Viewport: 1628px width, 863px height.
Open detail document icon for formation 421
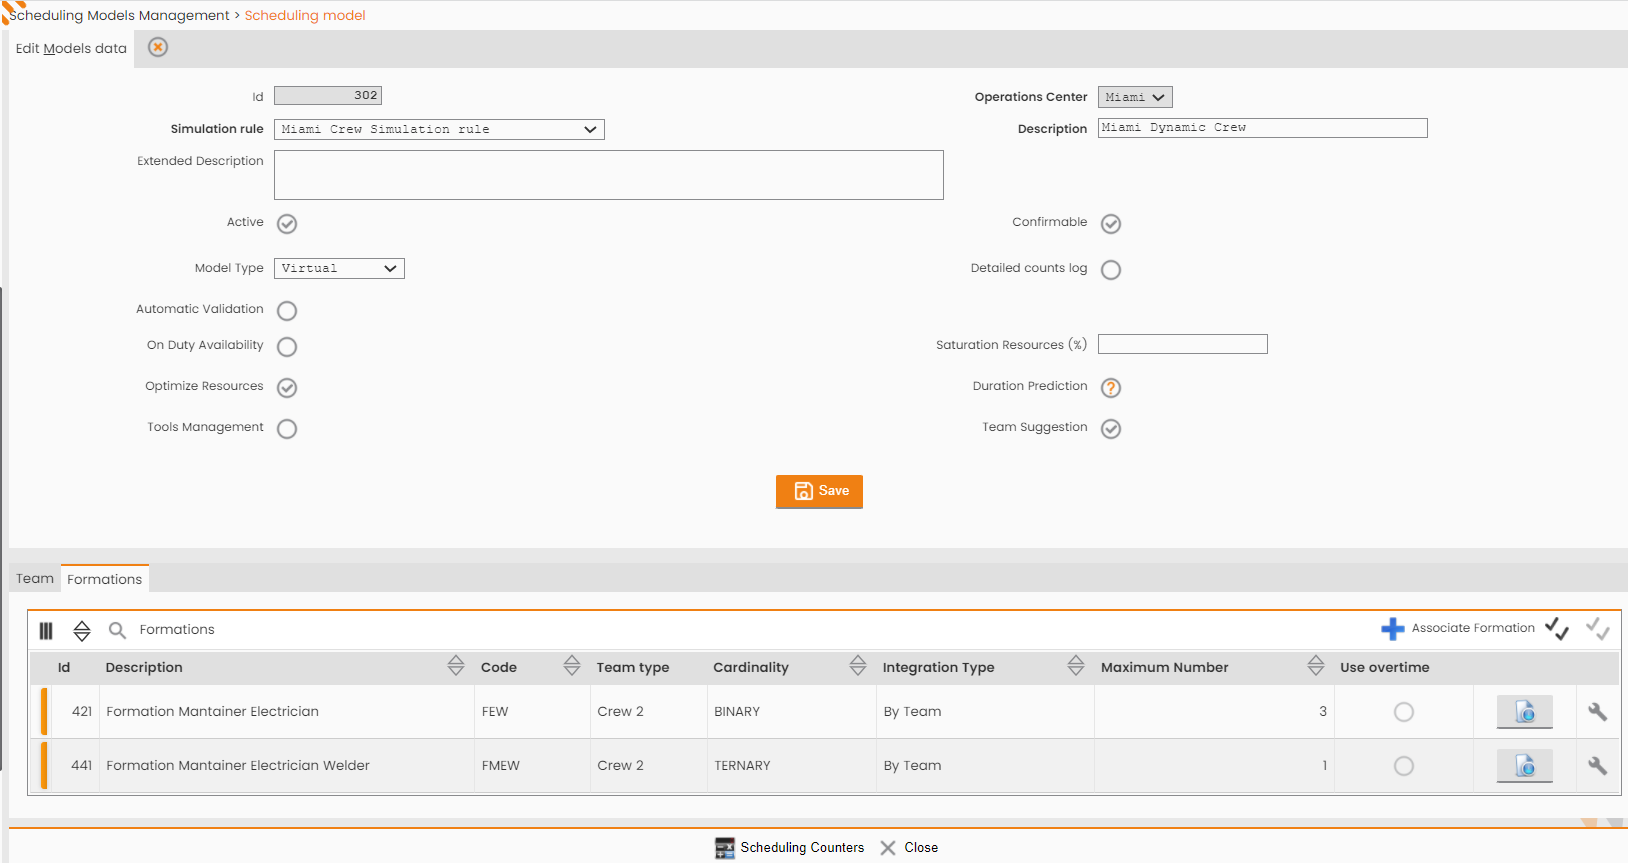[1524, 712]
